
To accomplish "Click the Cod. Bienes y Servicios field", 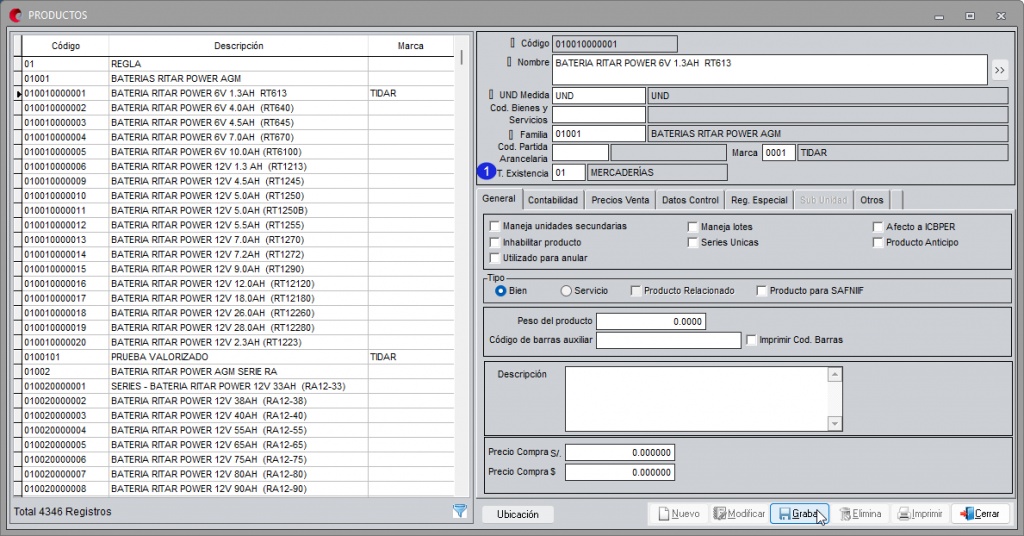I will click(x=599, y=114).
